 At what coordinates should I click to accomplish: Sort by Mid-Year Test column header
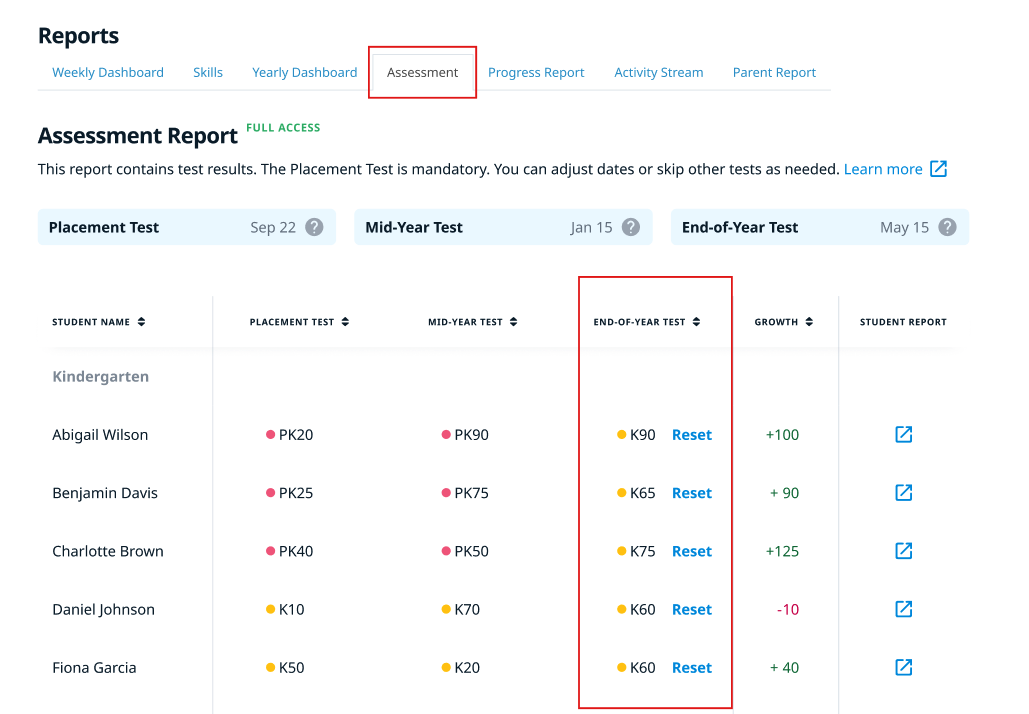tap(472, 322)
